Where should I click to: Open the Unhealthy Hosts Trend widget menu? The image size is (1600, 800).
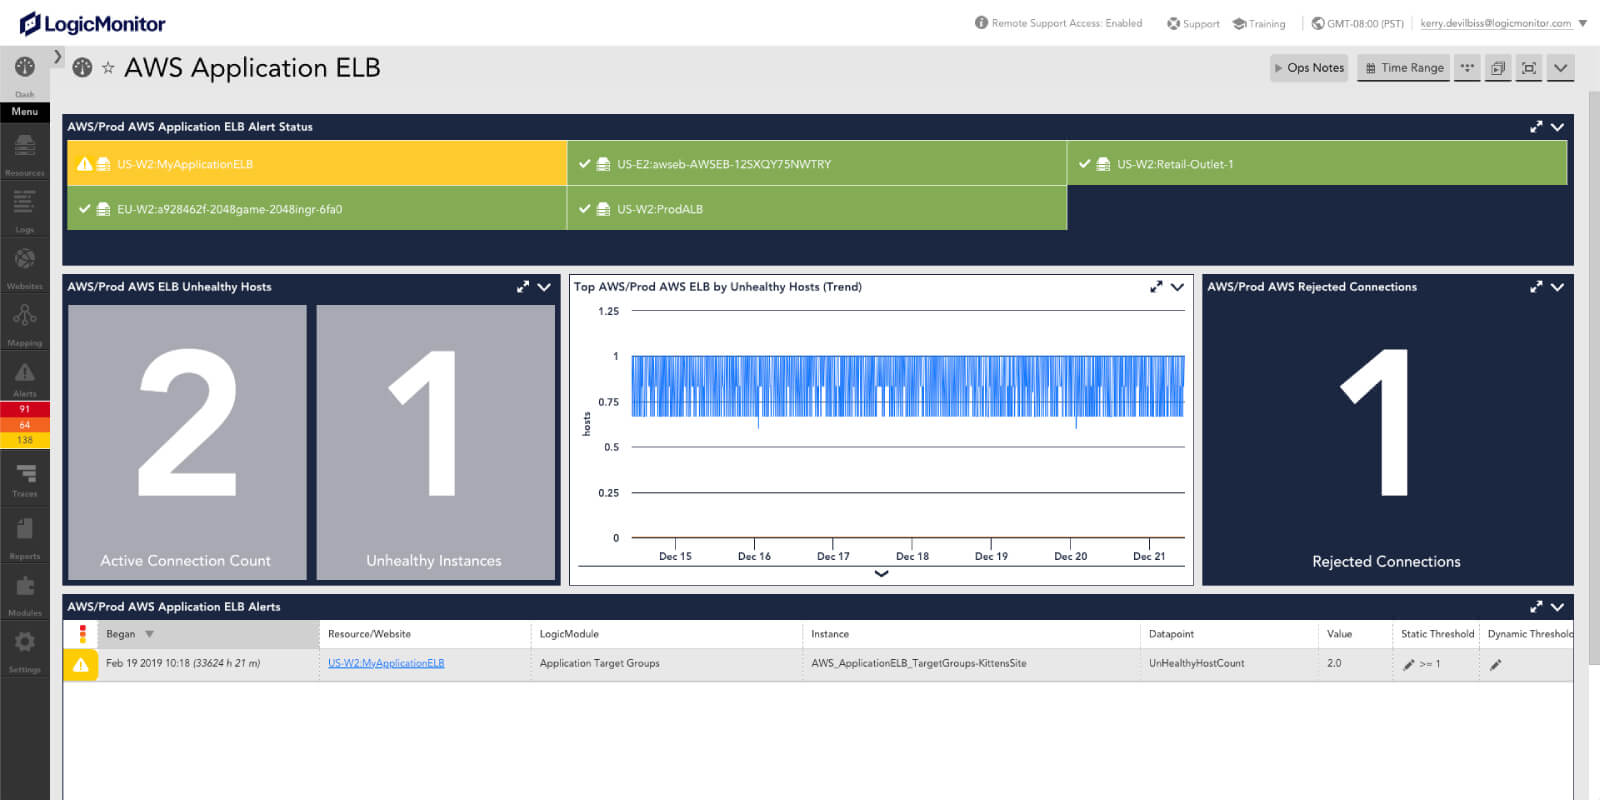pyautogui.click(x=1177, y=287)
